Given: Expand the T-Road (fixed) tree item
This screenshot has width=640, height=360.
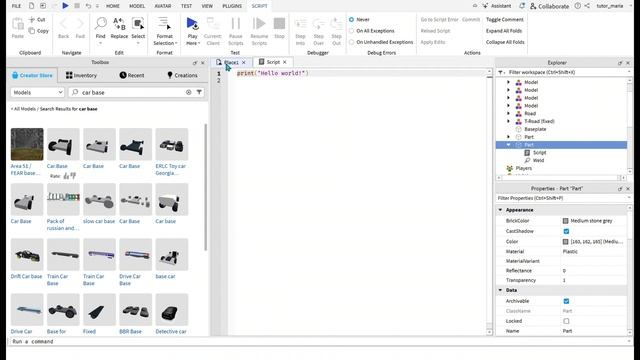Looking at the screenshot, I should pyautogui.click(x=509, y=121).
